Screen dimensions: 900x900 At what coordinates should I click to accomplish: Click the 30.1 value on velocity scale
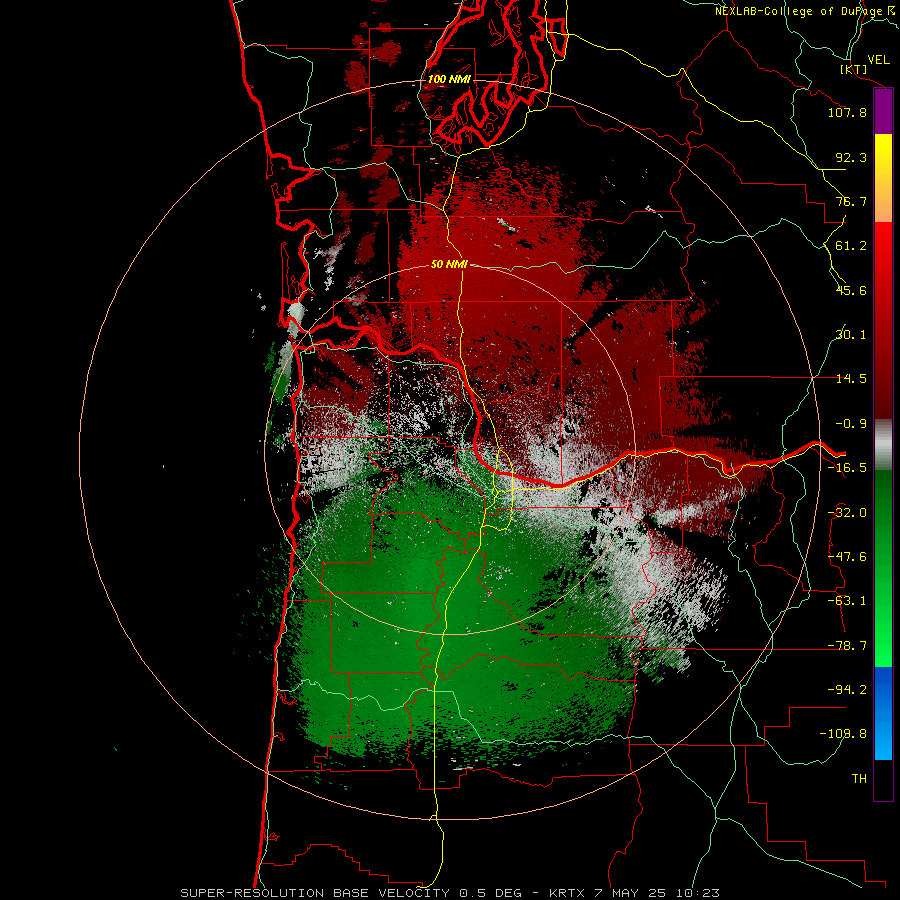851,335
